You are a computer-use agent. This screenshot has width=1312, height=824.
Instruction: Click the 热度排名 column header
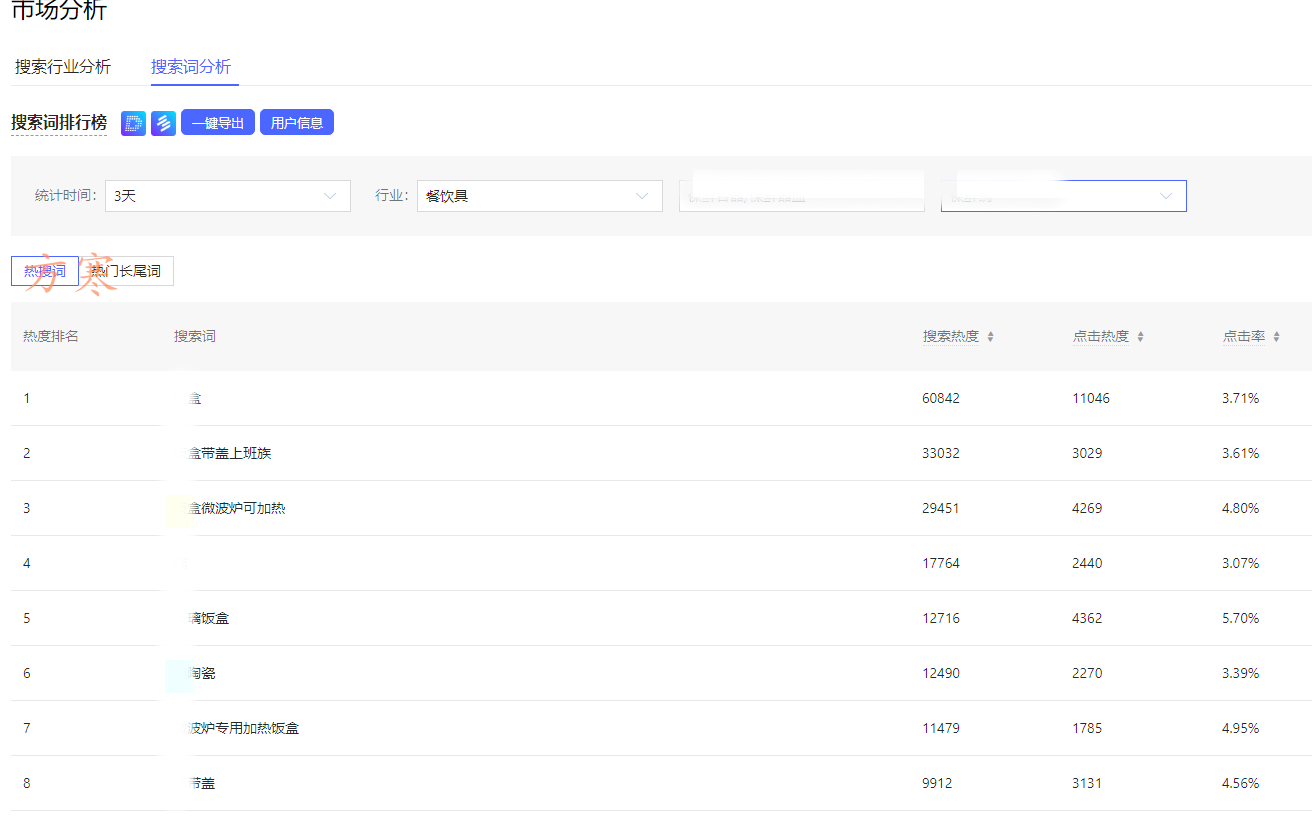coord(51,336)
